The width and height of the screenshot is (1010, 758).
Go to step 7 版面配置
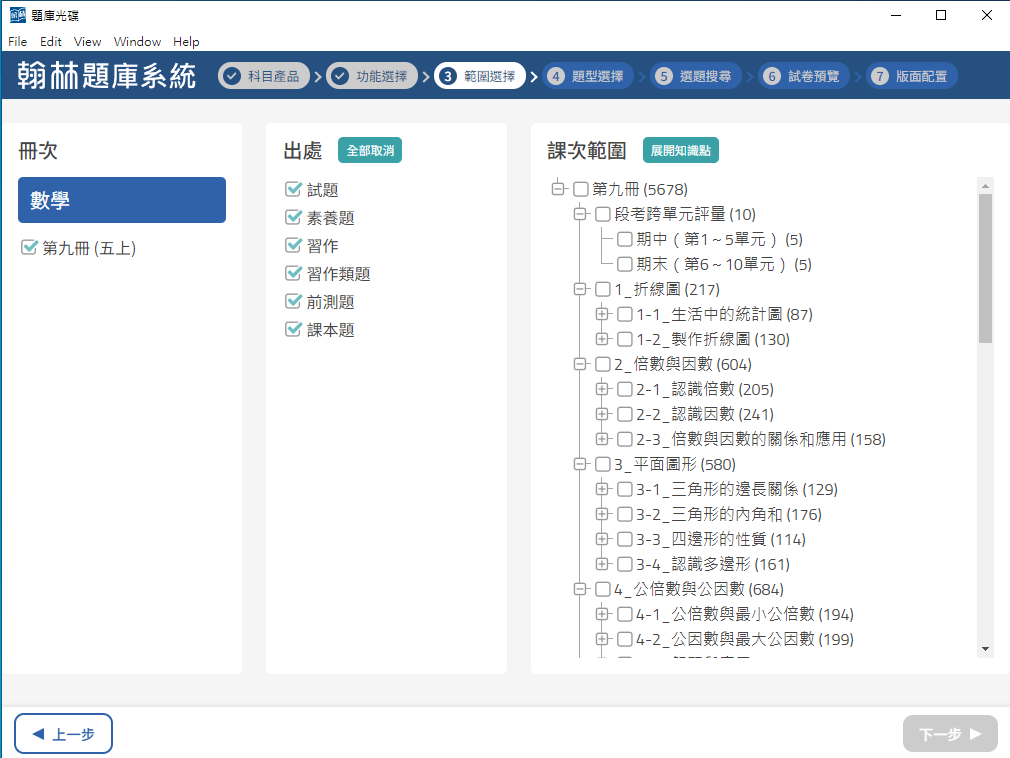[911, 76]
